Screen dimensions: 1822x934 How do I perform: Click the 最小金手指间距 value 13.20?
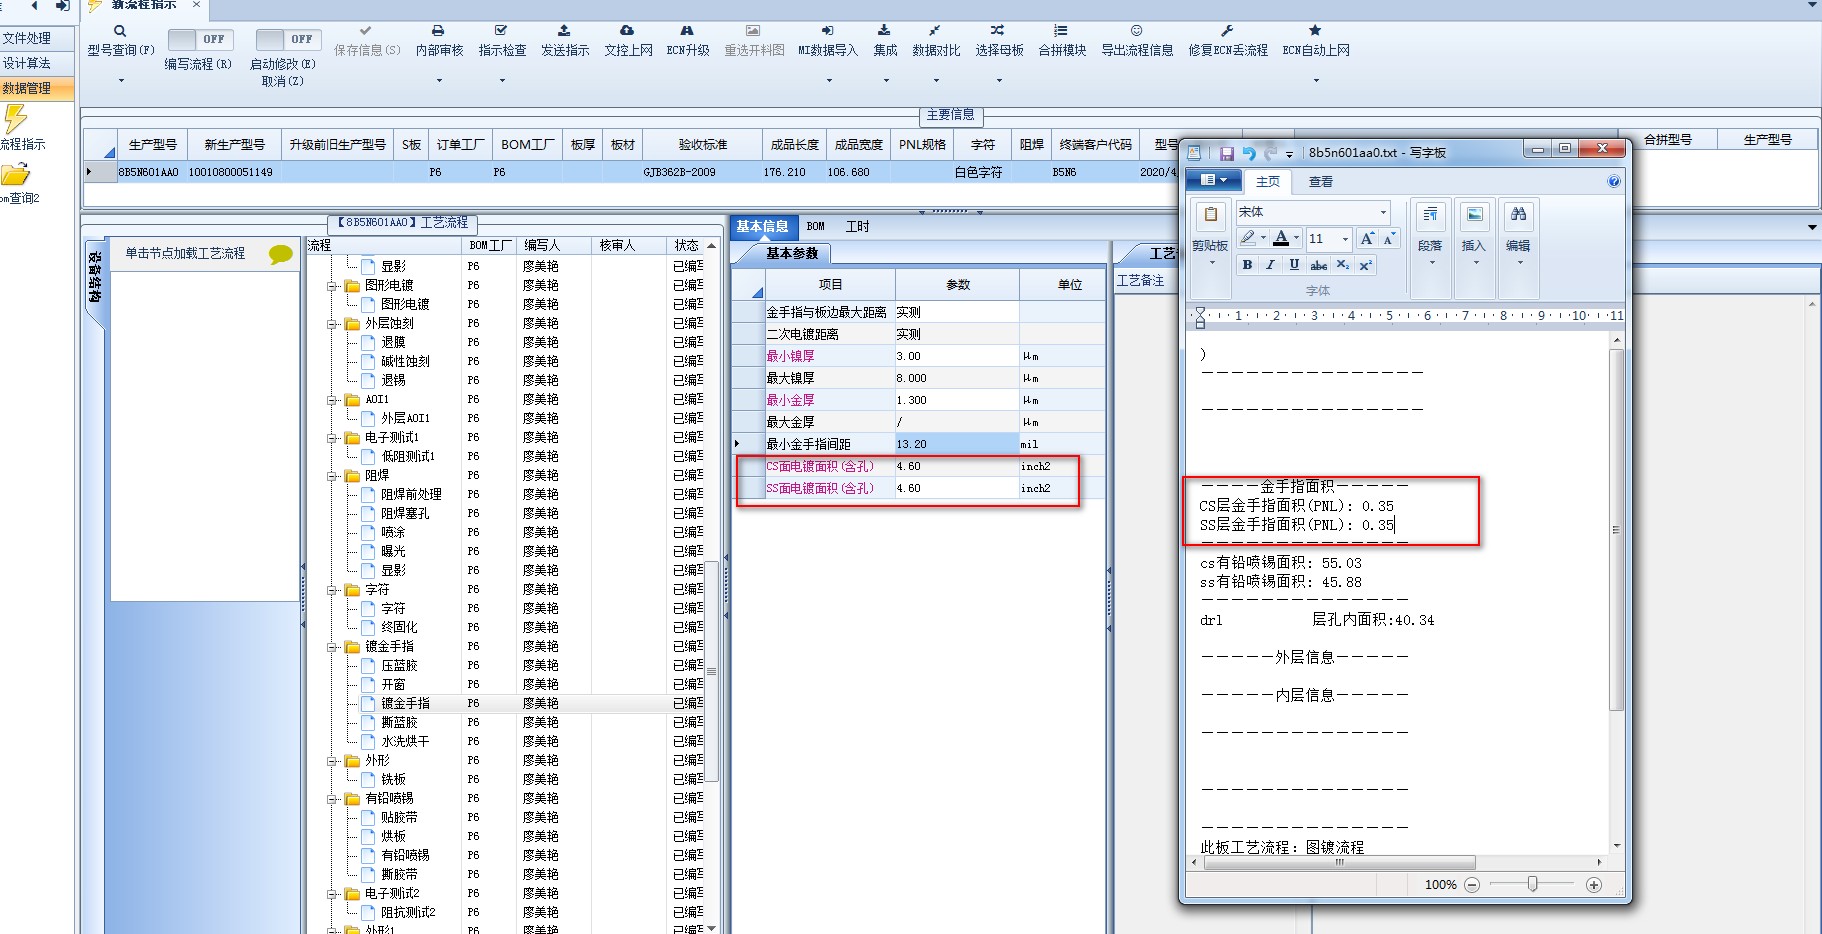click(956, 444)
